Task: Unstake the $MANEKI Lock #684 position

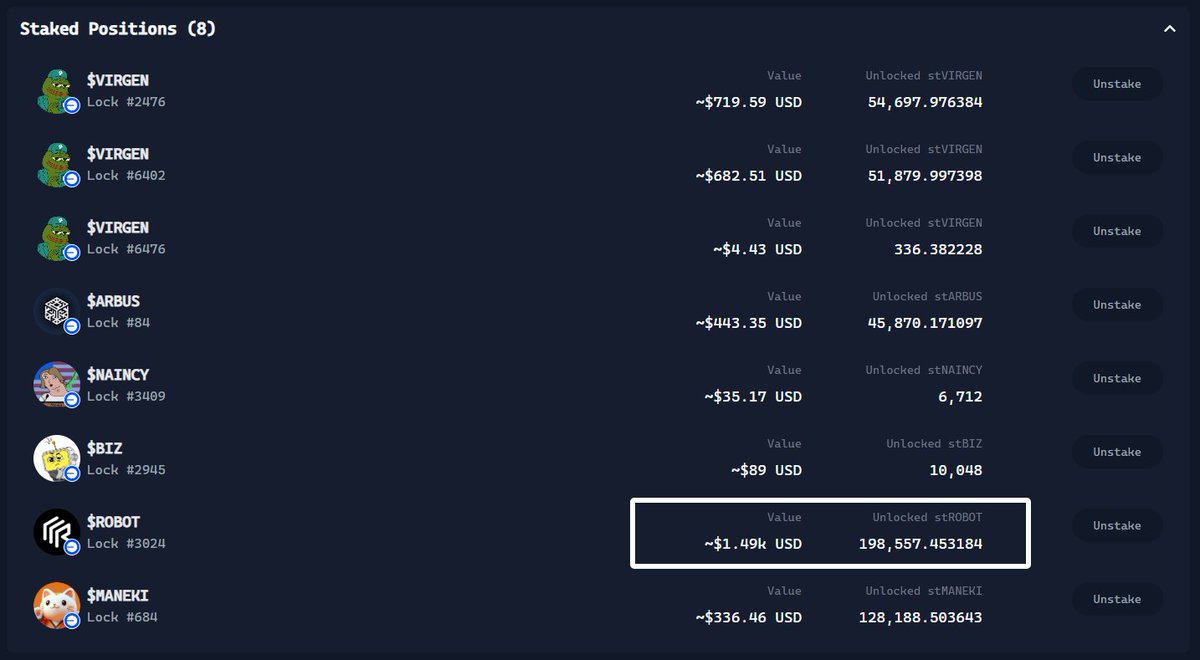Action: pos(1117,599)
